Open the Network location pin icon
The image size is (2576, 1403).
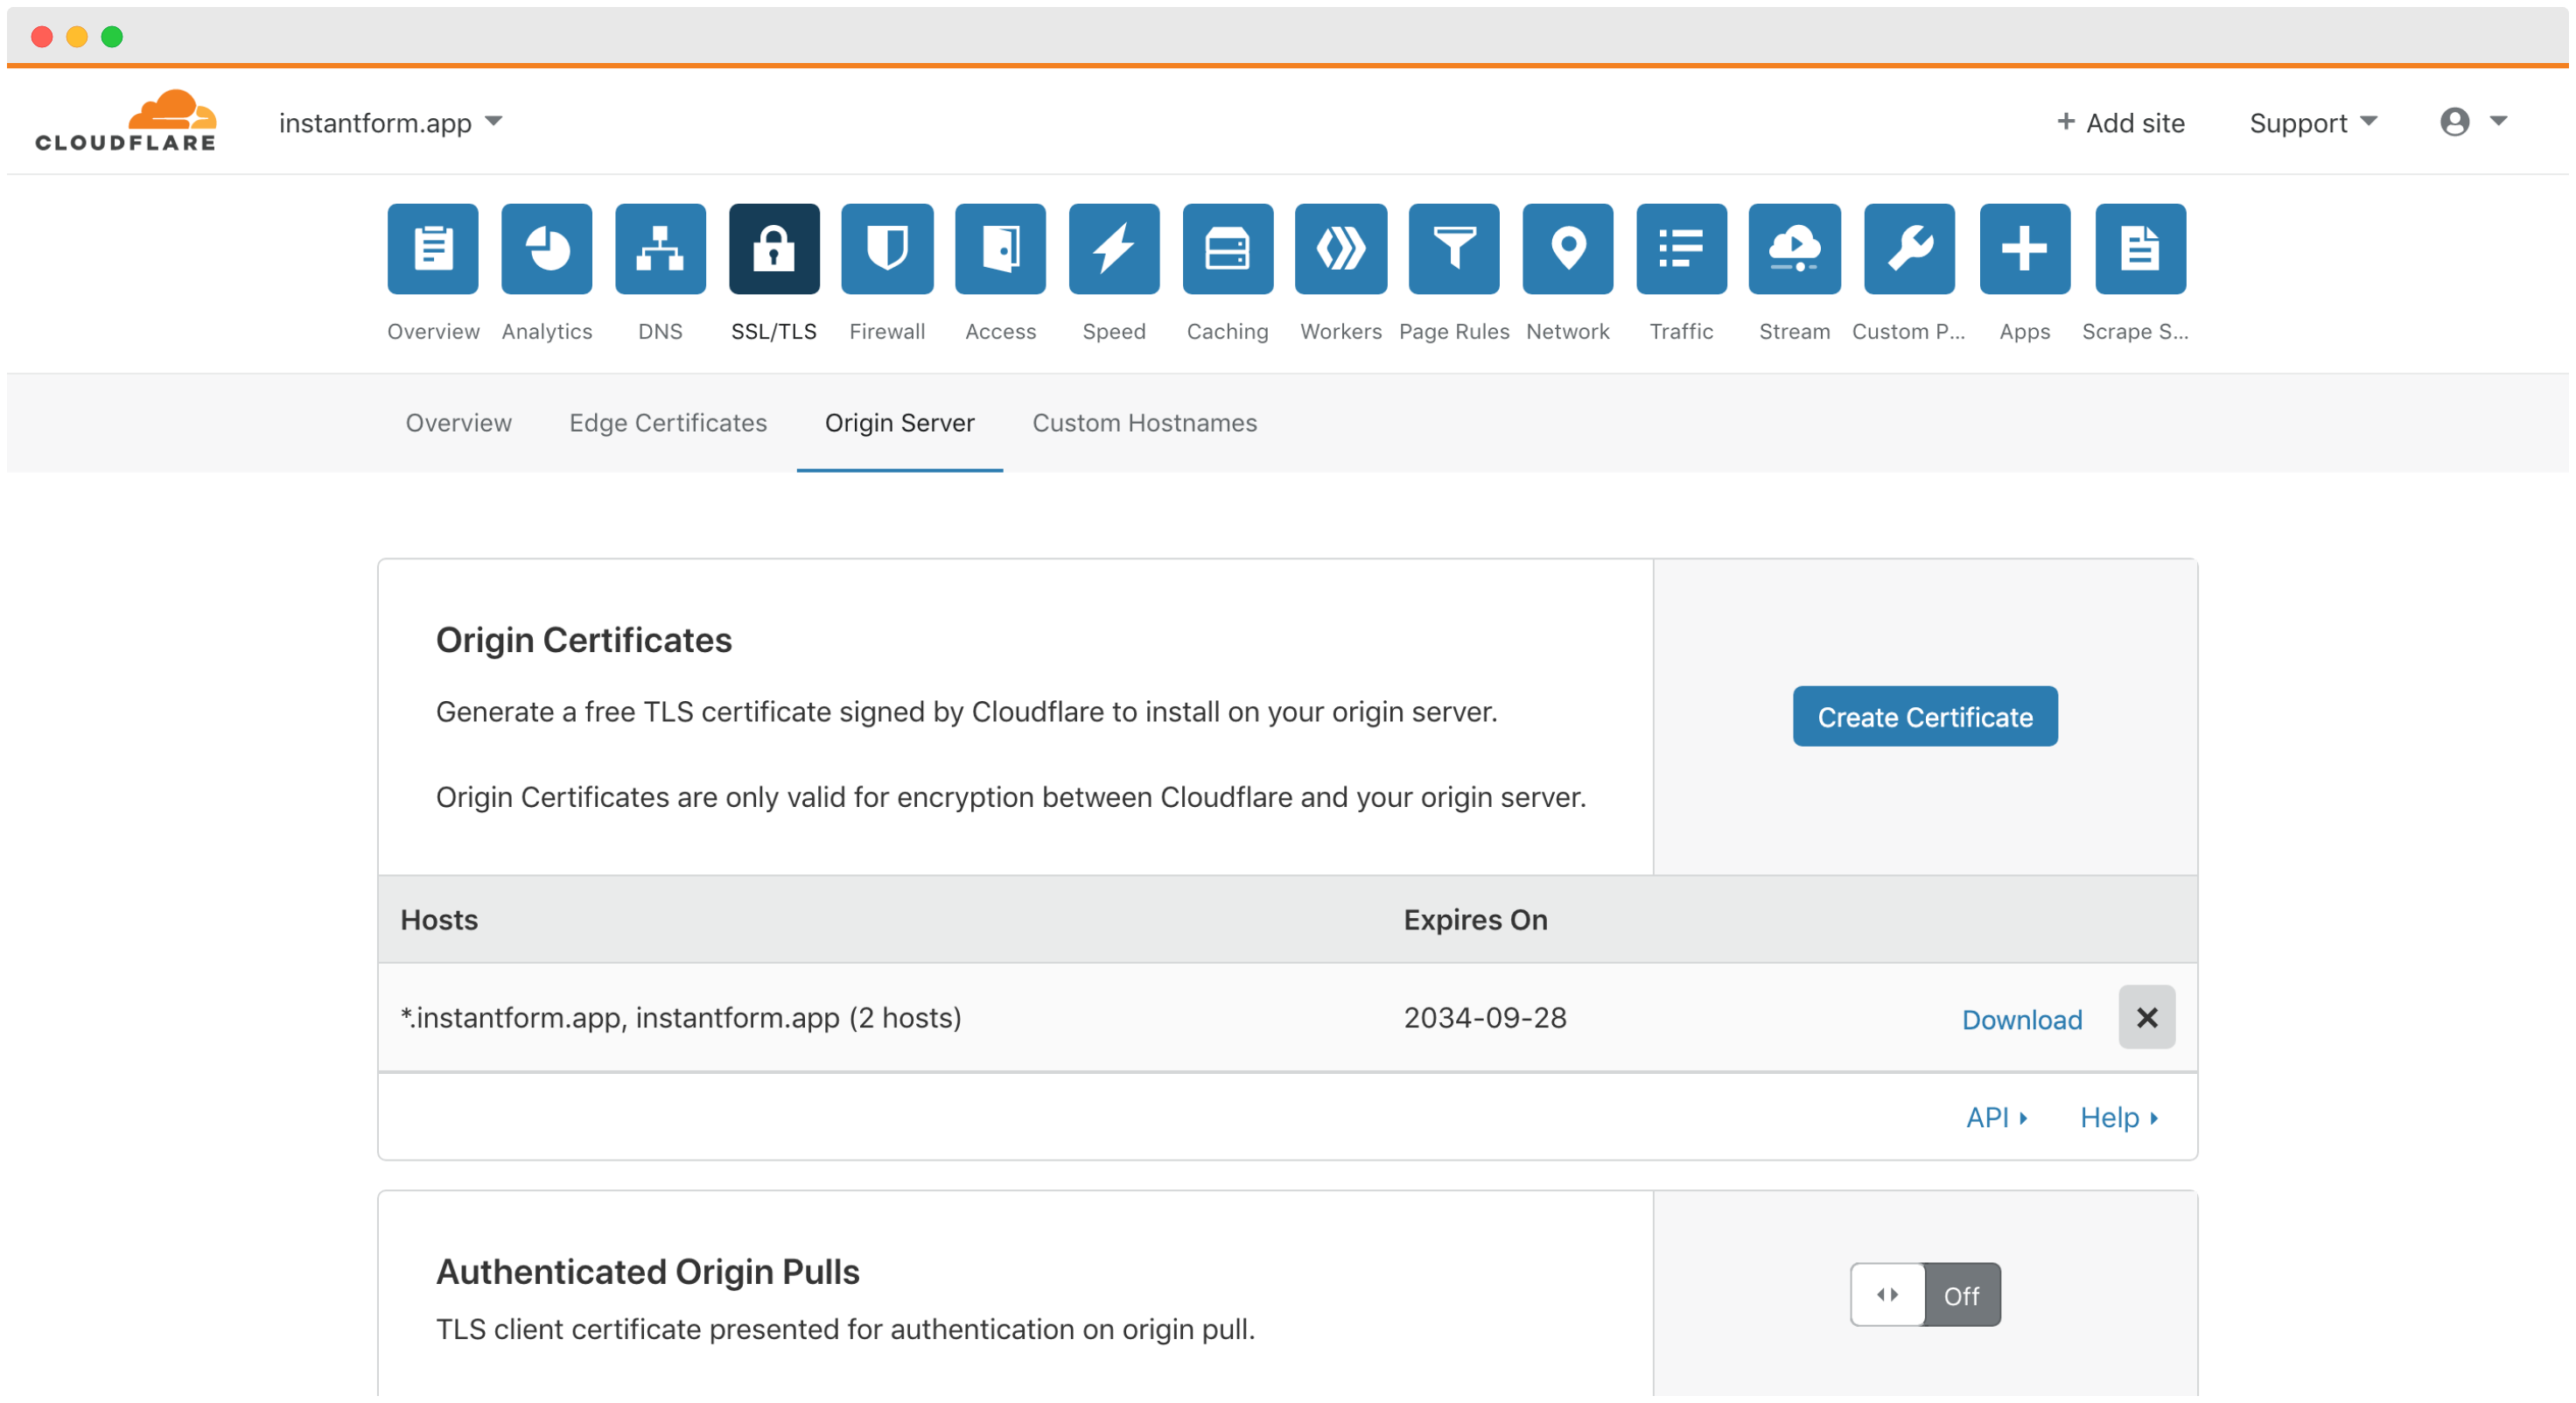[x=1569, y=249]
